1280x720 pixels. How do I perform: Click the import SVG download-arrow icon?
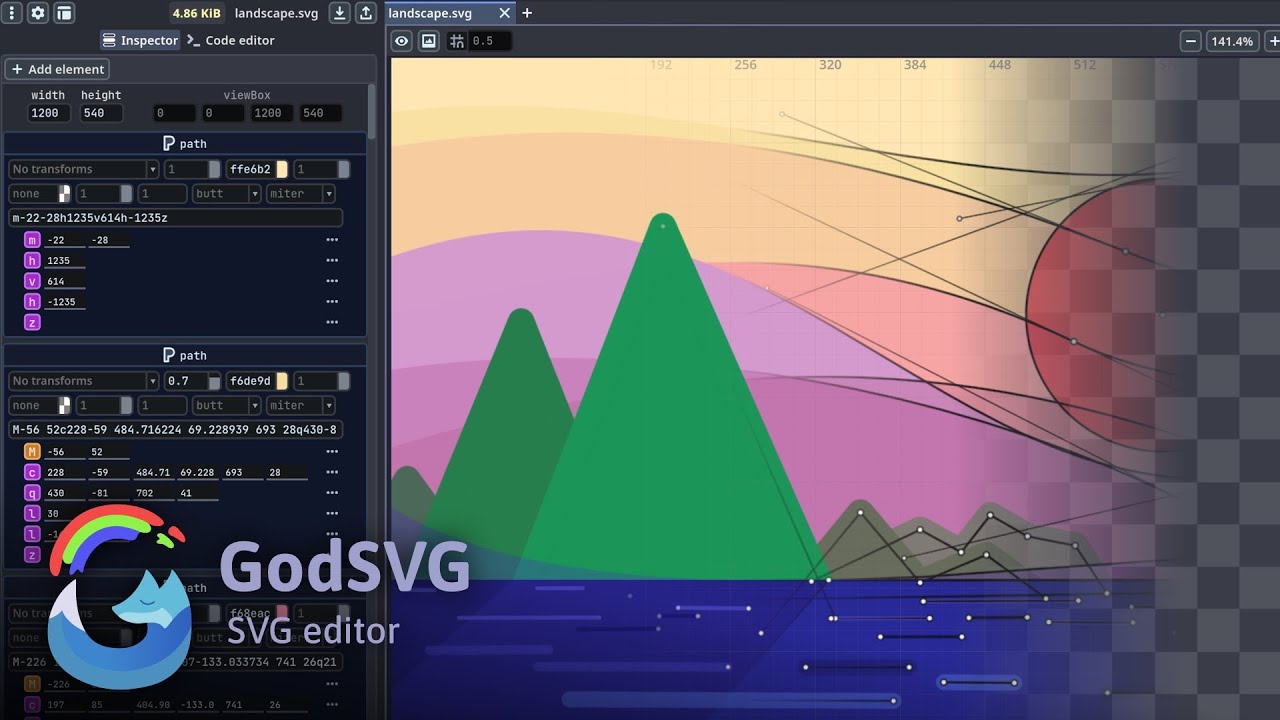coord(340,13)
